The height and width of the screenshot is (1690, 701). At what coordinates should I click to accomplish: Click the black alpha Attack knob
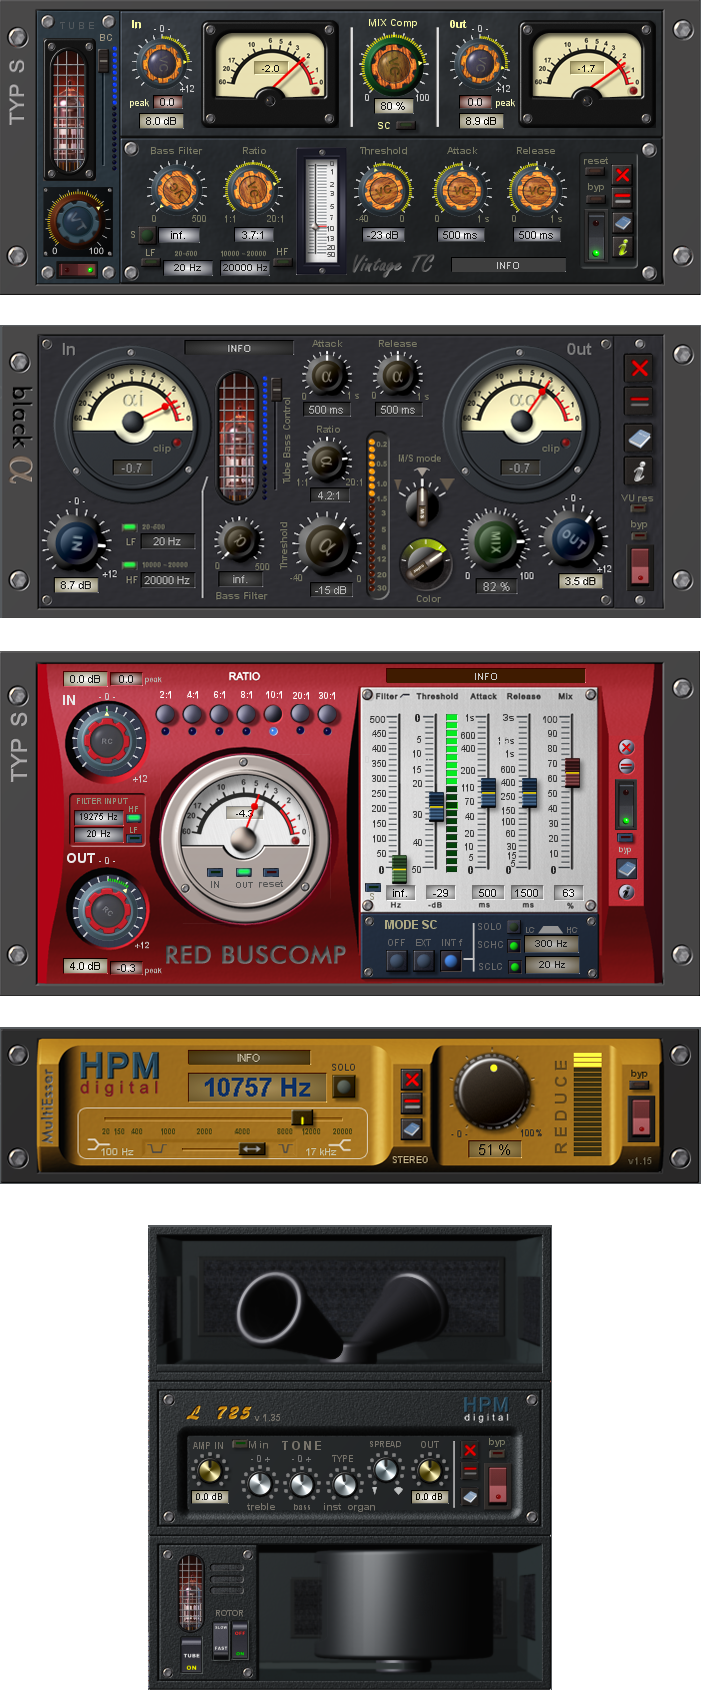(x=326, y=376)
